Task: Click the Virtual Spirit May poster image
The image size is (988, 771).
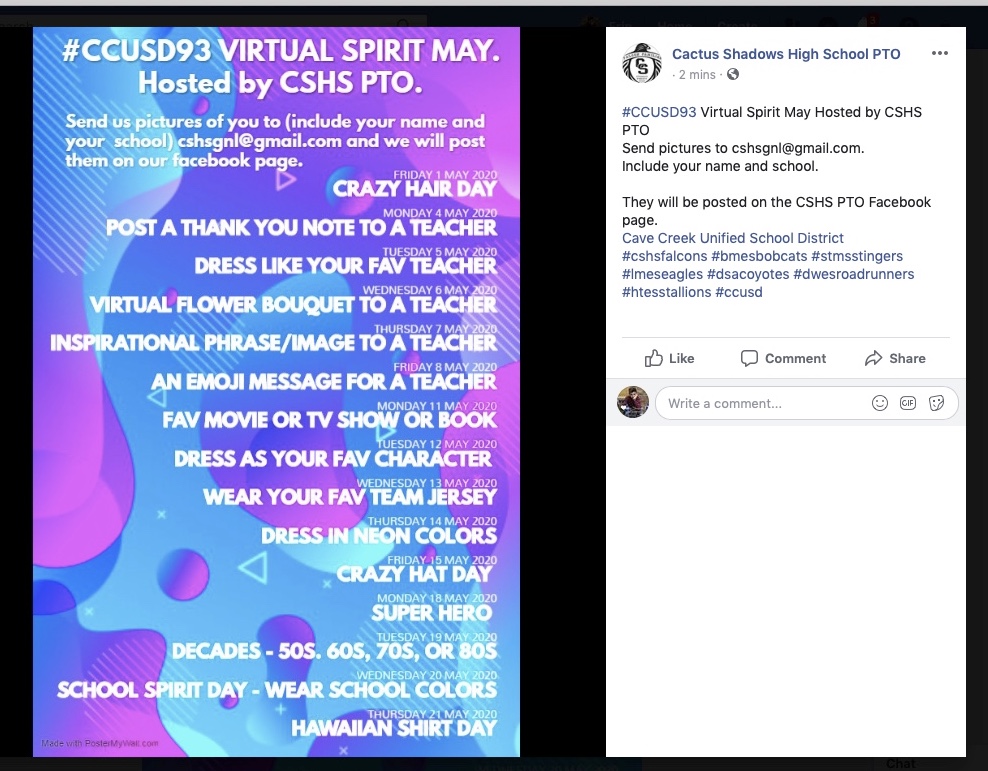Action: point(277,392)
